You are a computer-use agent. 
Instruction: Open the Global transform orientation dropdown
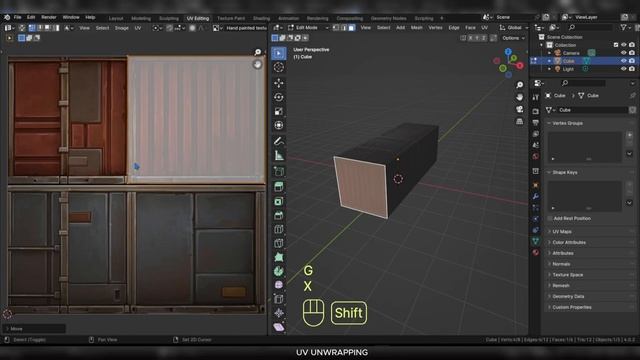pos(513,28)
